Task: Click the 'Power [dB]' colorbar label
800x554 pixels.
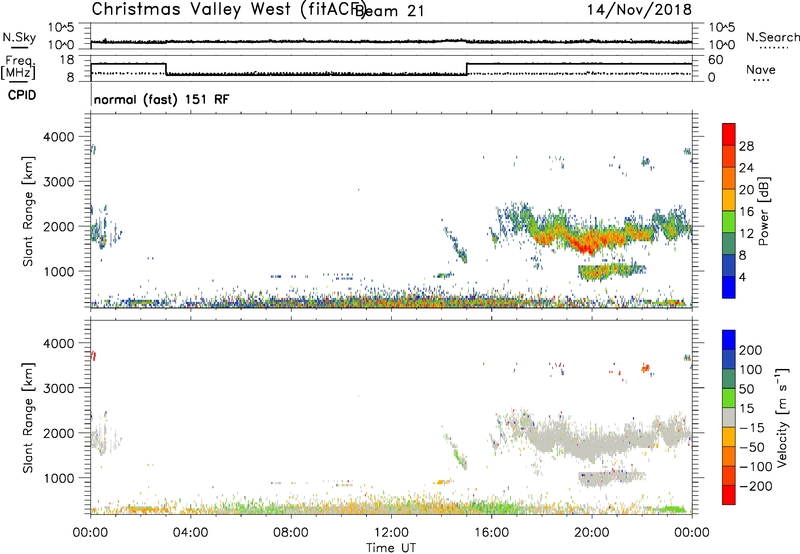Action: pos(764,211)
